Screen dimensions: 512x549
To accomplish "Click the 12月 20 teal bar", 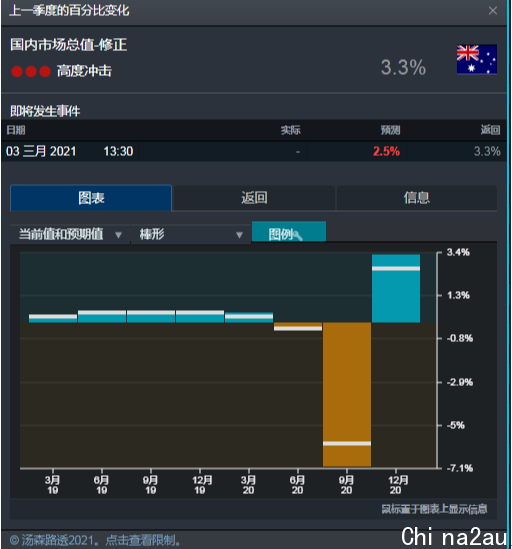I will tap(396, 288).
